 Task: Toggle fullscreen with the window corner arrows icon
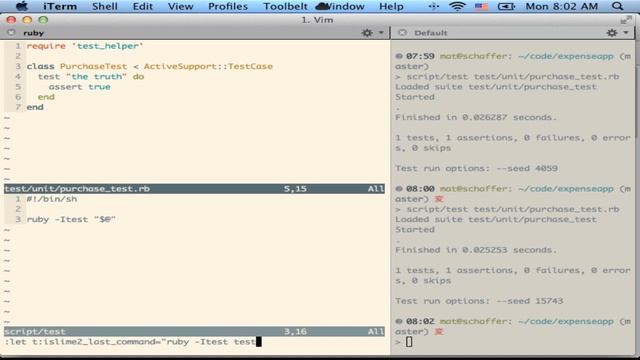click(626, 20)
